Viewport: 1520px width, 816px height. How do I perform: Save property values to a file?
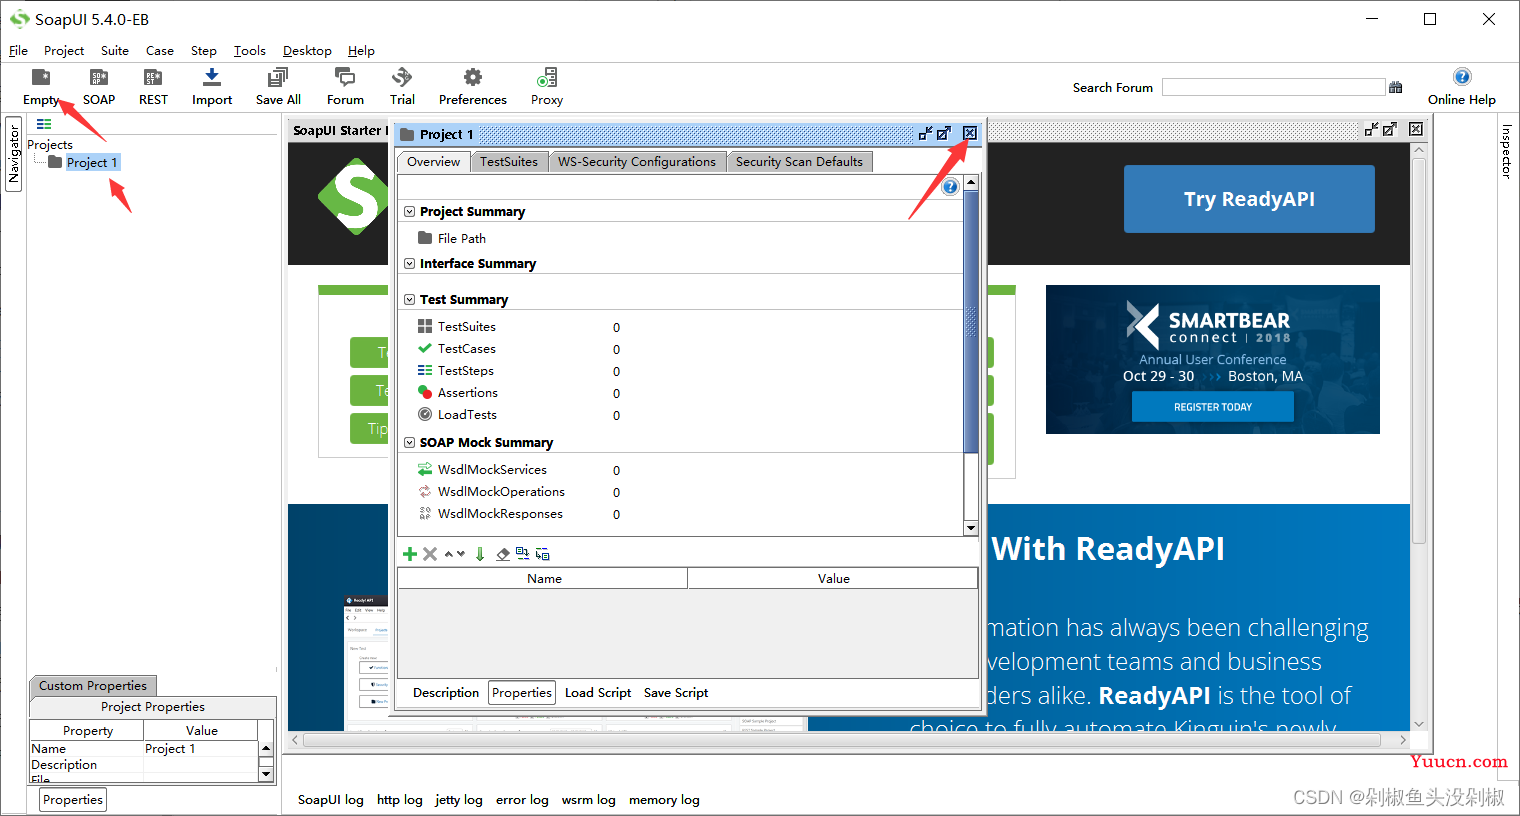tap(542, 554)
